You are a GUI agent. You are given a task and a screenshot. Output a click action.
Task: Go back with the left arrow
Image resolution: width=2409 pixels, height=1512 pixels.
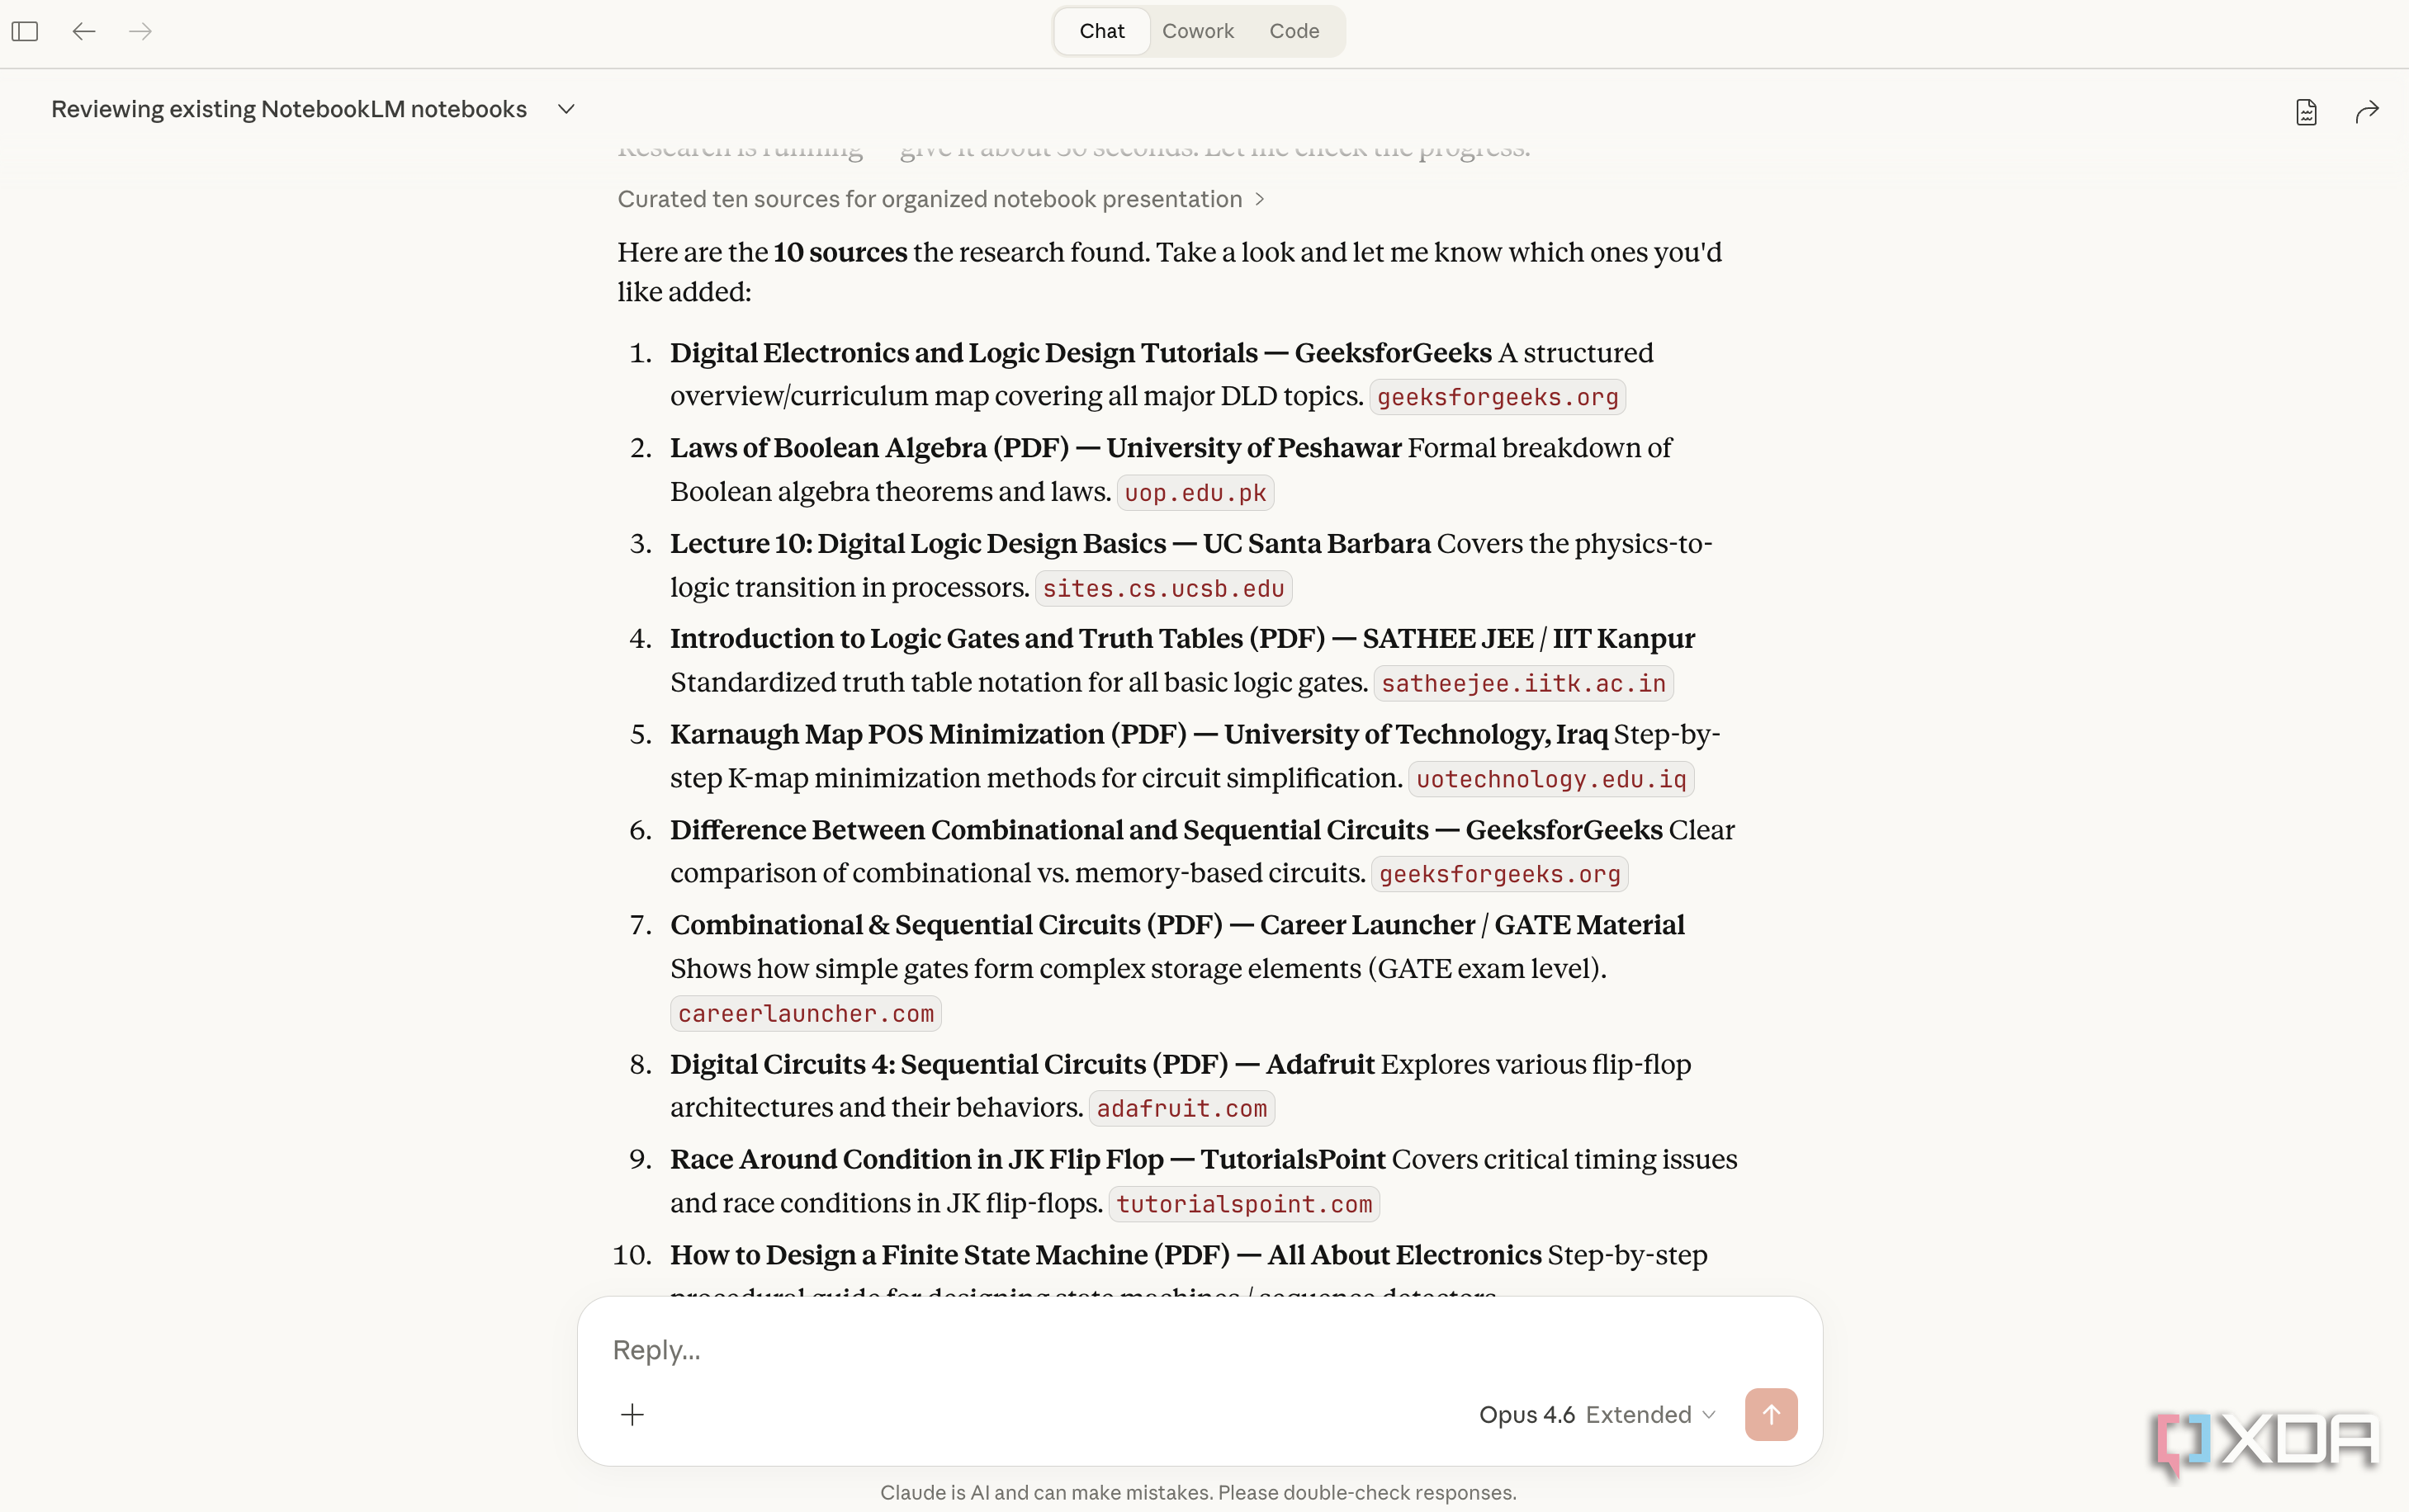click(84, 31)
